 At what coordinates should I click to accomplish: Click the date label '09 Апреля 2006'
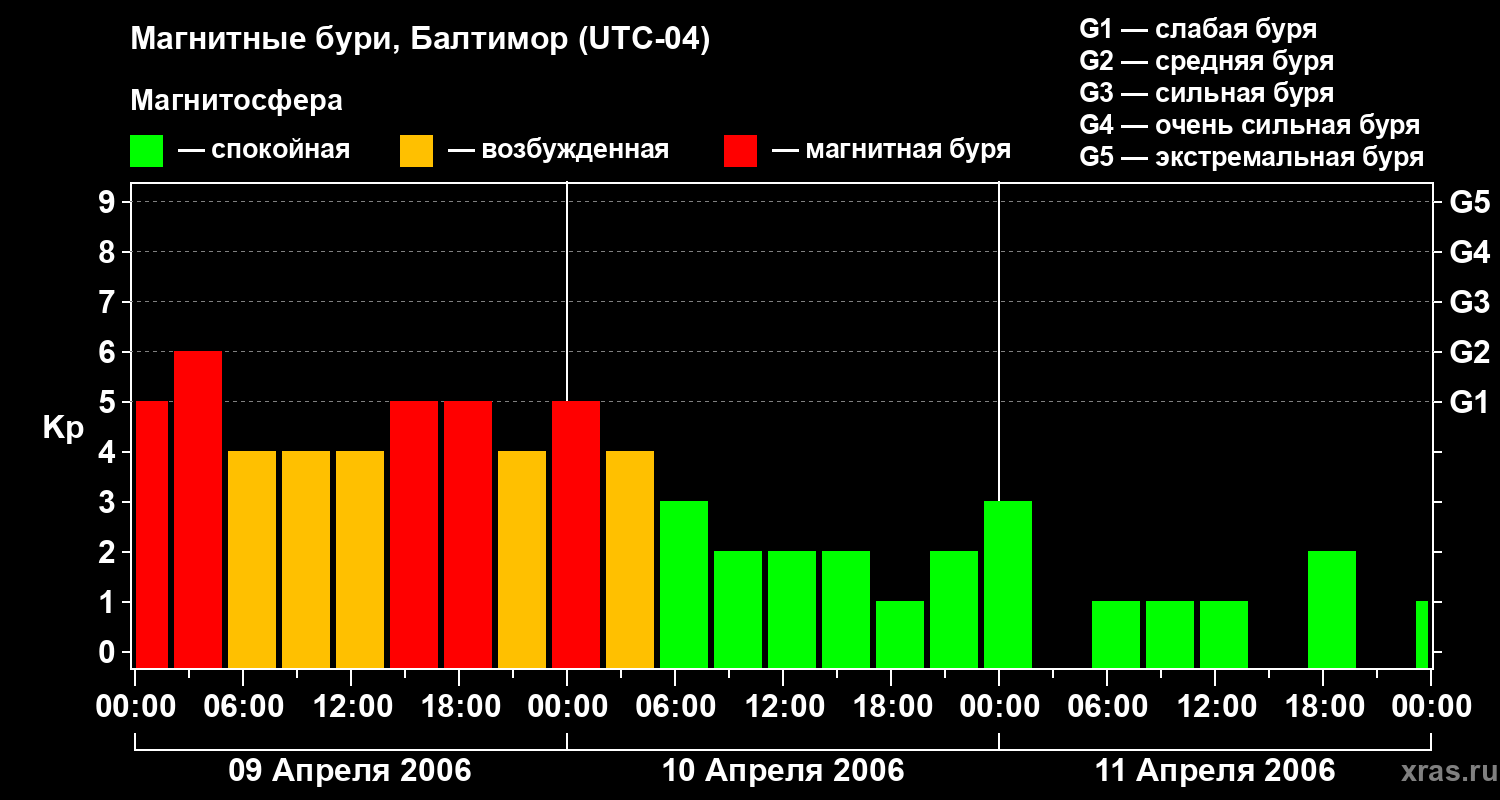[x=350, y=771]
